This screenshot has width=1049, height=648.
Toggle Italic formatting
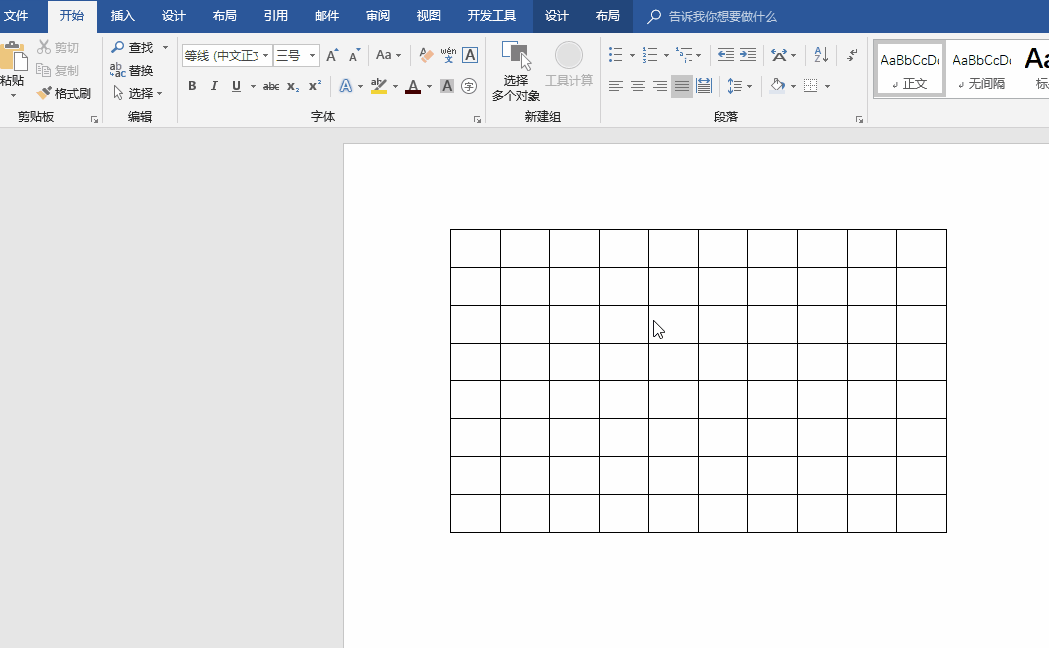(214, 87)
